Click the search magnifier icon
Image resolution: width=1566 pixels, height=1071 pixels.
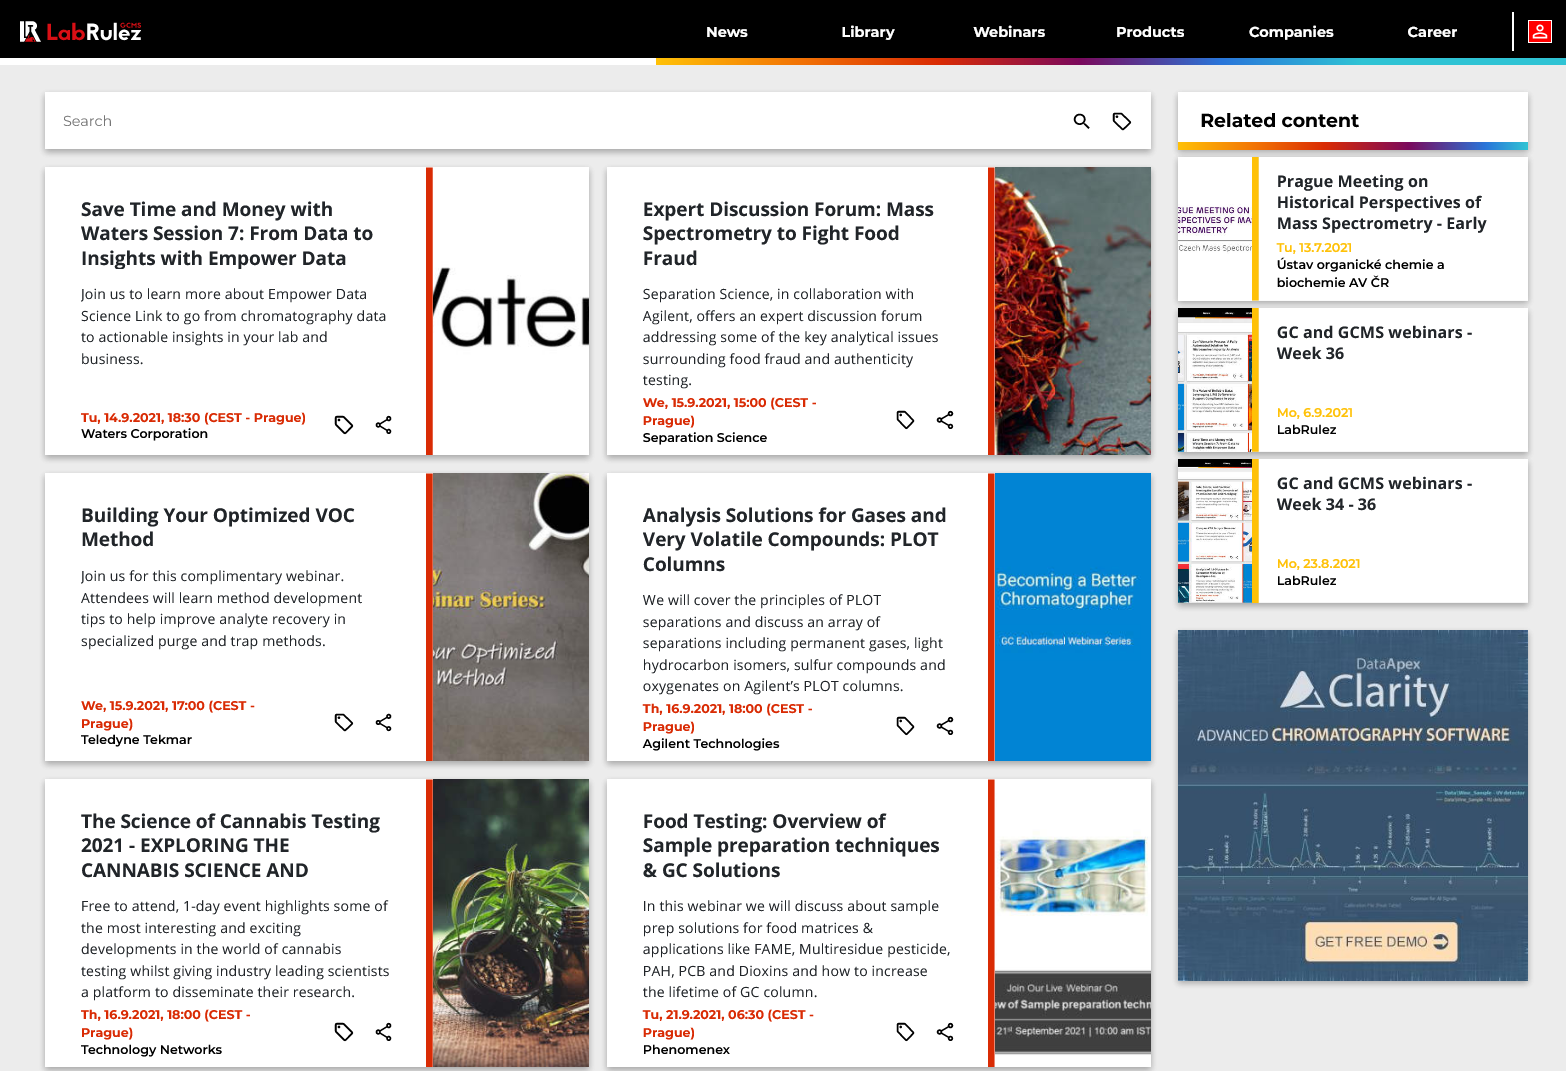[1081, 121]
